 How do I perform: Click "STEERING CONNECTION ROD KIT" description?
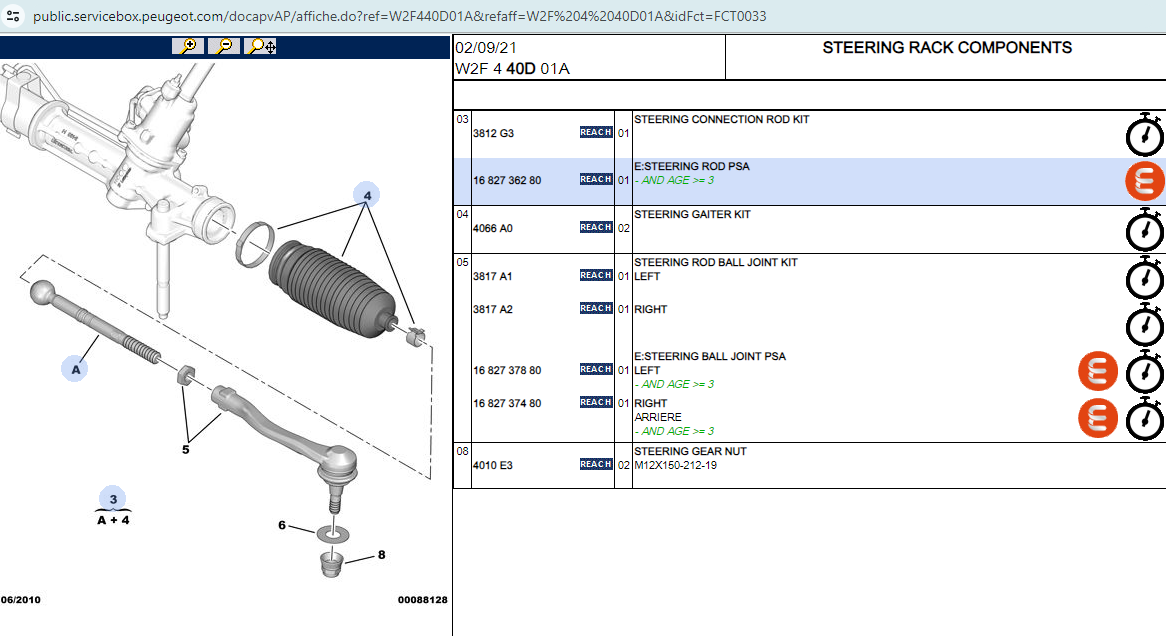(x=721, y=119)
